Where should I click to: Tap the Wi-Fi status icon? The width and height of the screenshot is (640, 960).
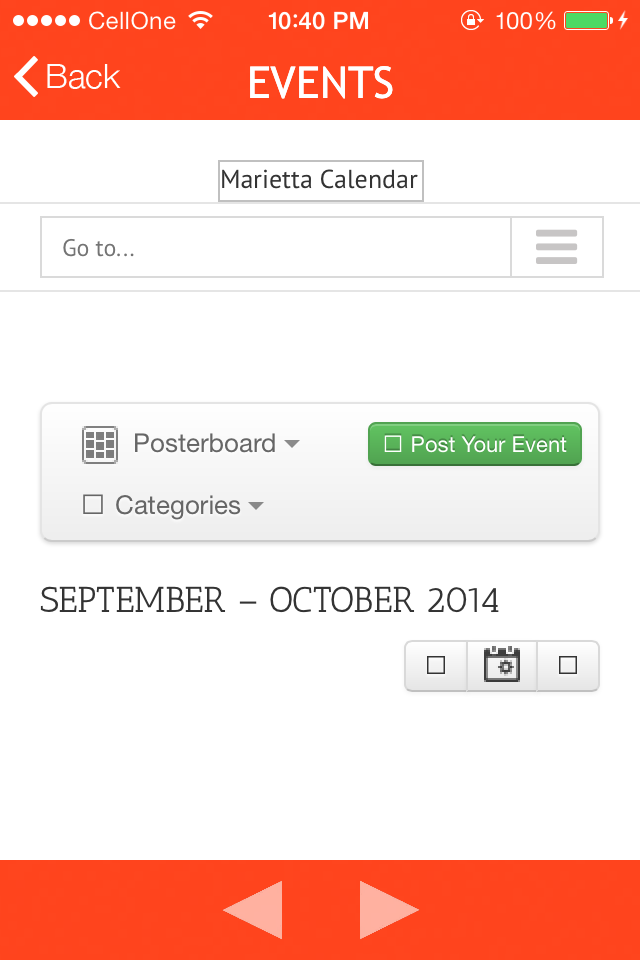pos(201,20)
